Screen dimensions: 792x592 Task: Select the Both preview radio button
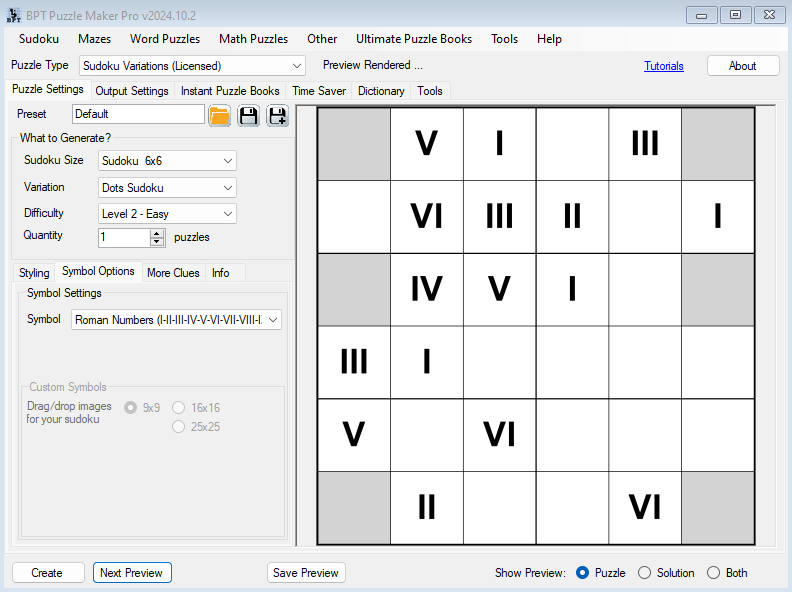[713, 573]
